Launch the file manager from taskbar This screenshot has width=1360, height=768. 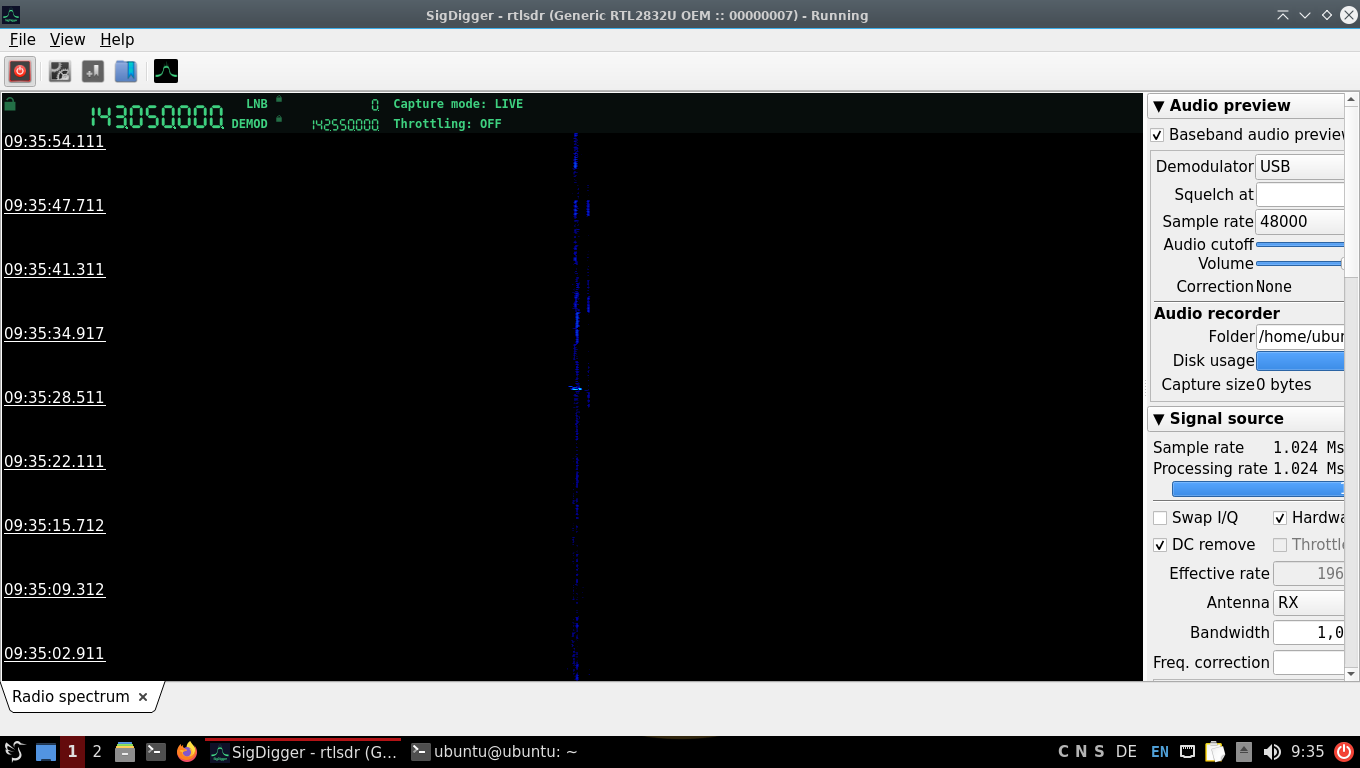tap(125, 752)
